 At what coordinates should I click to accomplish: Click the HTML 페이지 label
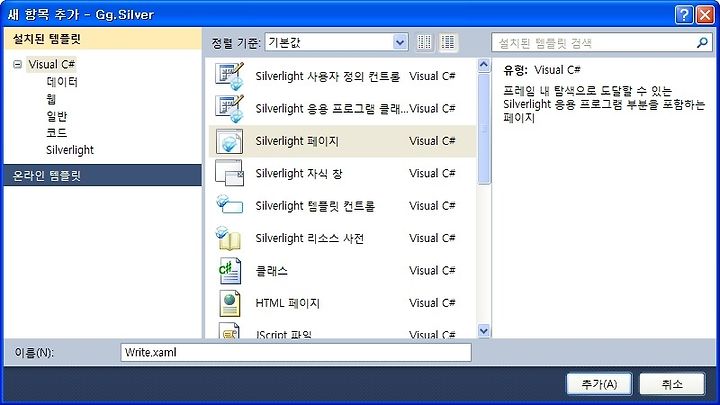[x=287, y=303]
